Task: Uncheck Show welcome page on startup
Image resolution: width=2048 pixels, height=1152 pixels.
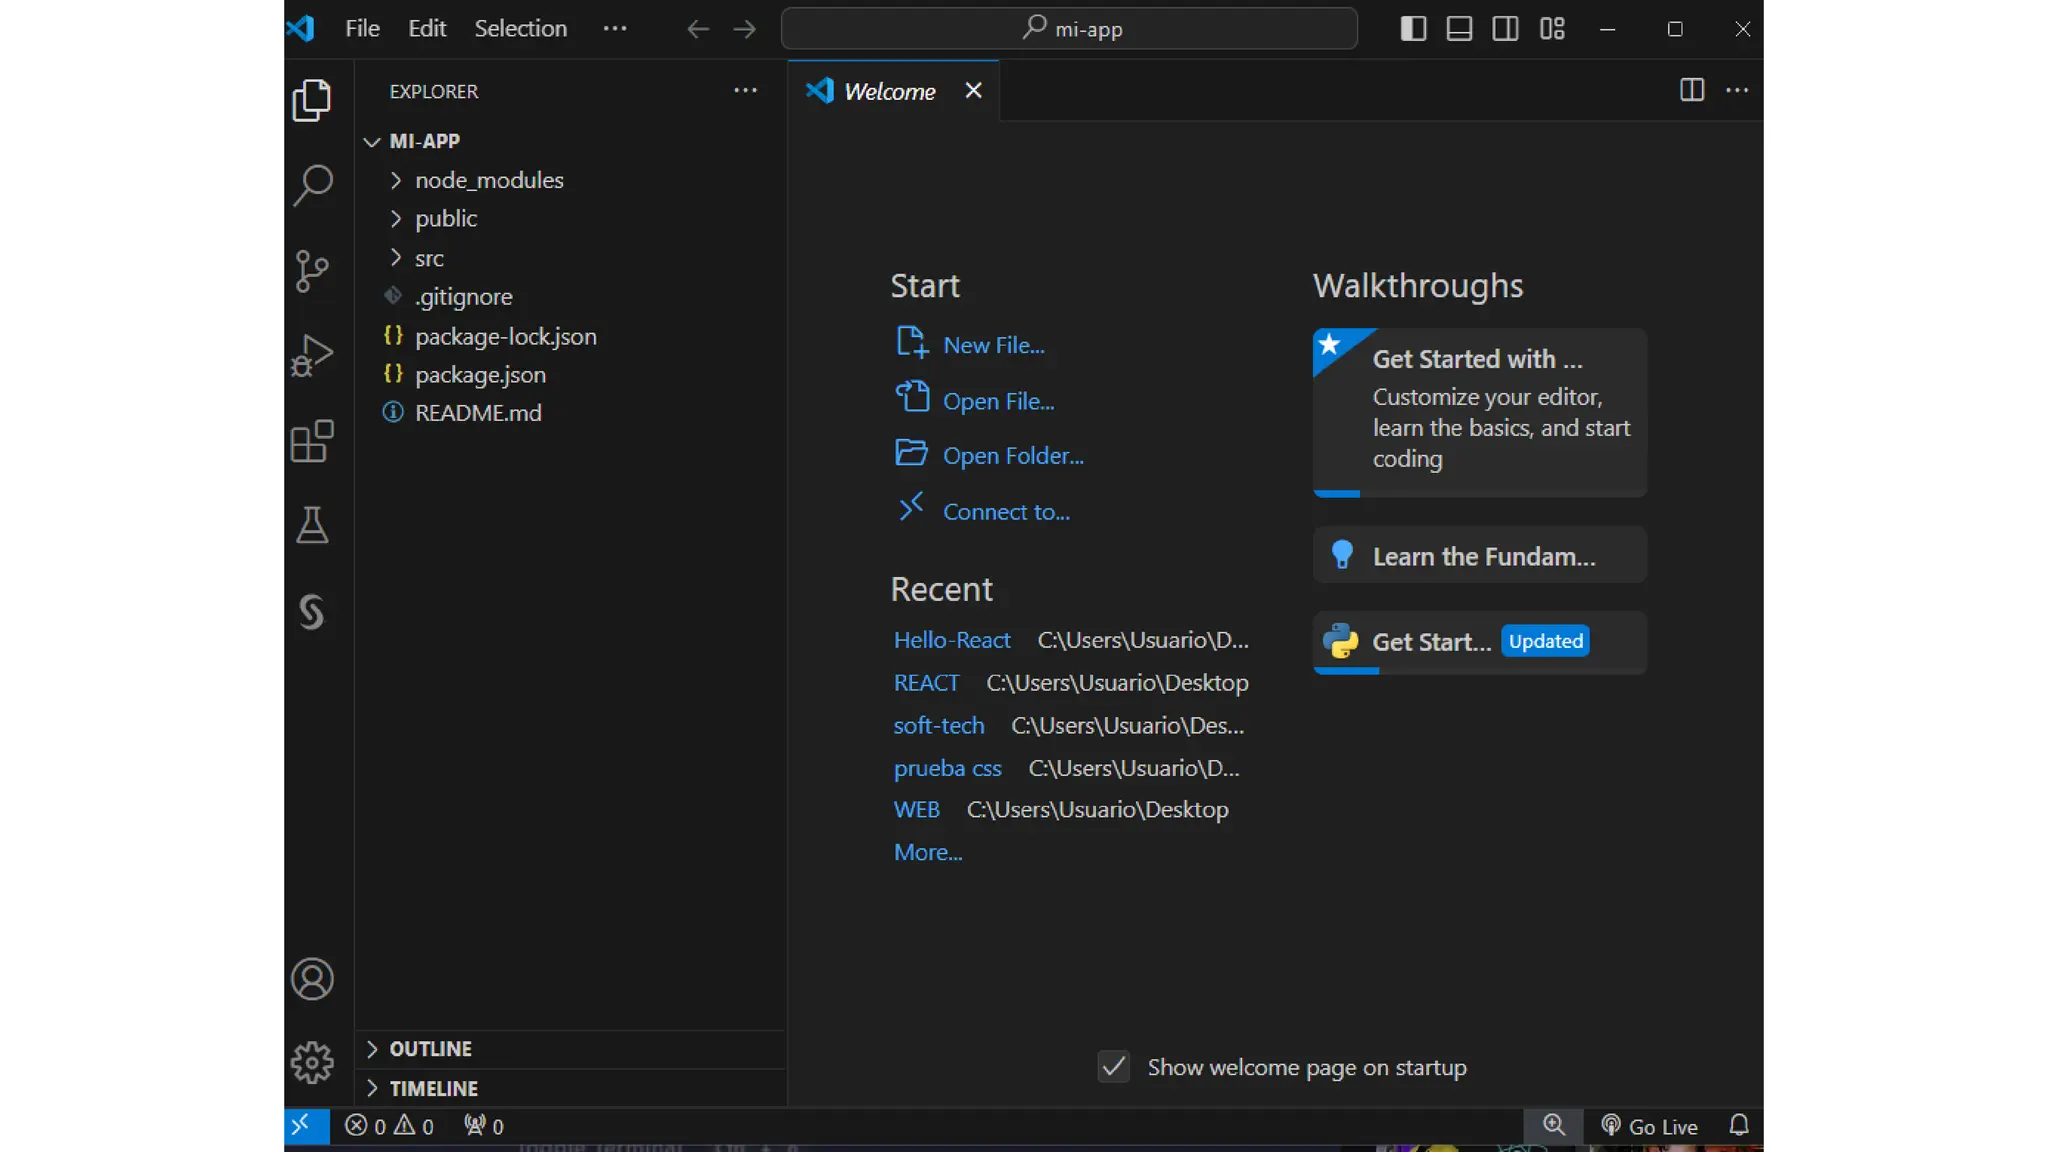Action: [x=1113, y=1067]
